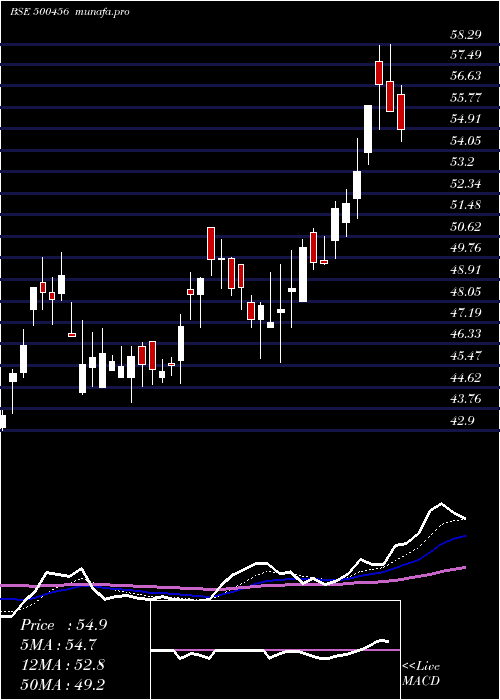This screenshot has width=500, height=700.
Task: Click the 50MA : 49.2 readout
Action: click(65, 684)
